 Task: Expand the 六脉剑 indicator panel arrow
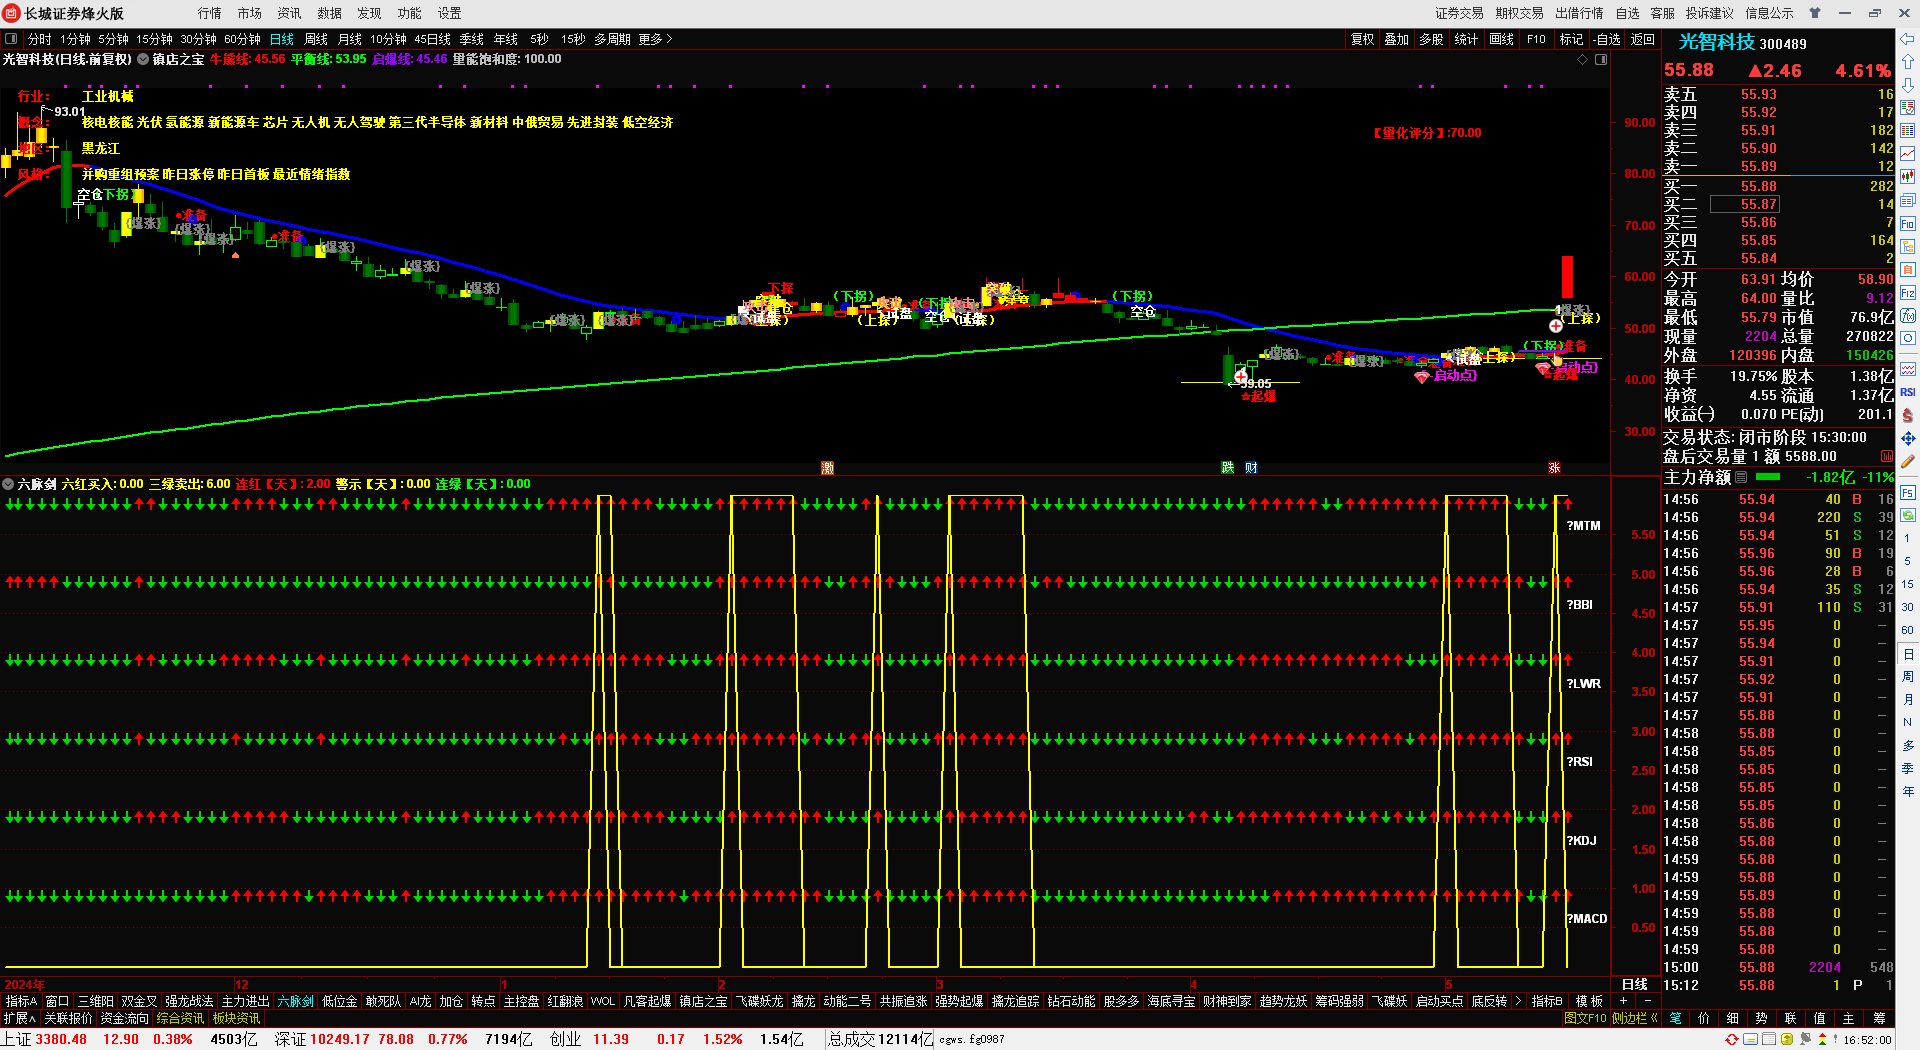(8, 484)
